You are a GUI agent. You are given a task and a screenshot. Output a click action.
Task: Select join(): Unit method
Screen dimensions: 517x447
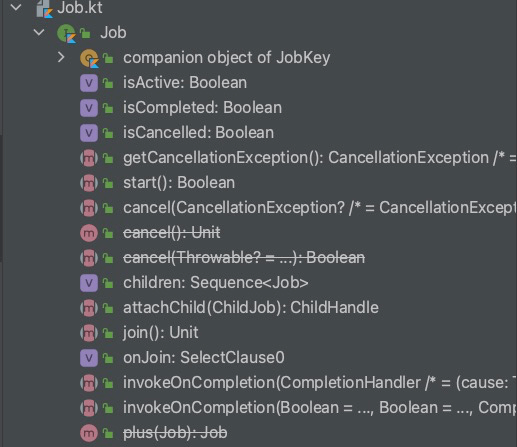tap(161, 333)
